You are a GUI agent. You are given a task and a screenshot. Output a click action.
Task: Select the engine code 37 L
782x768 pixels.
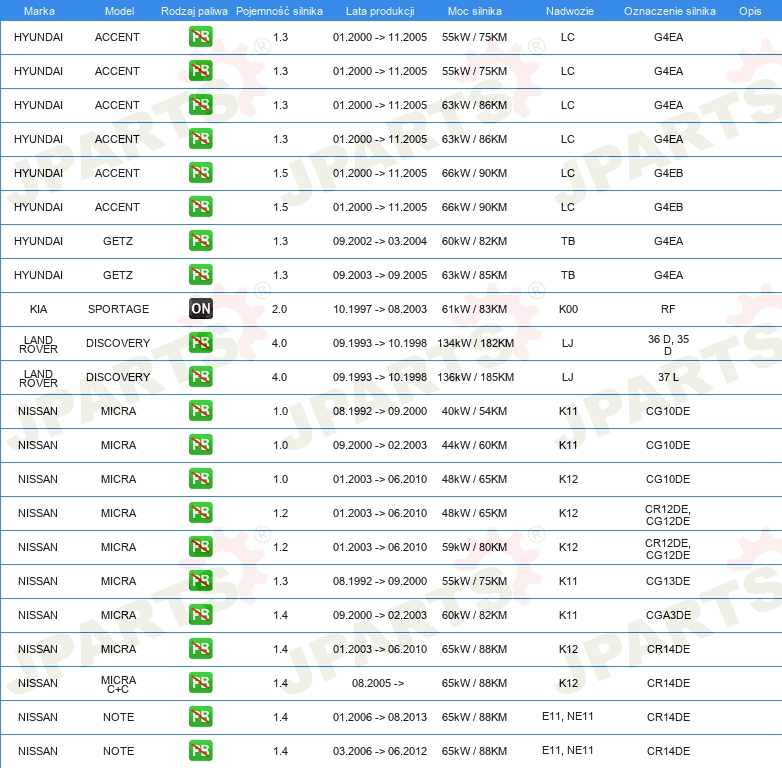(668, 377)
